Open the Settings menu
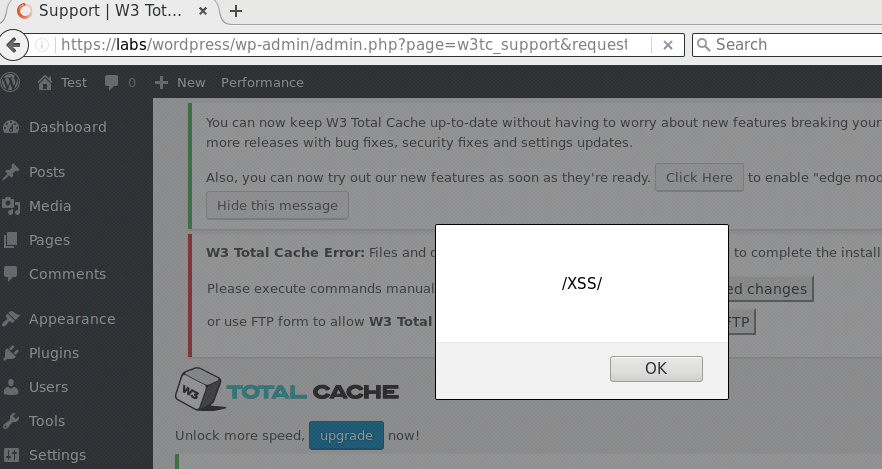The height and width of the screenshot is (469, 882). point(57,454)
